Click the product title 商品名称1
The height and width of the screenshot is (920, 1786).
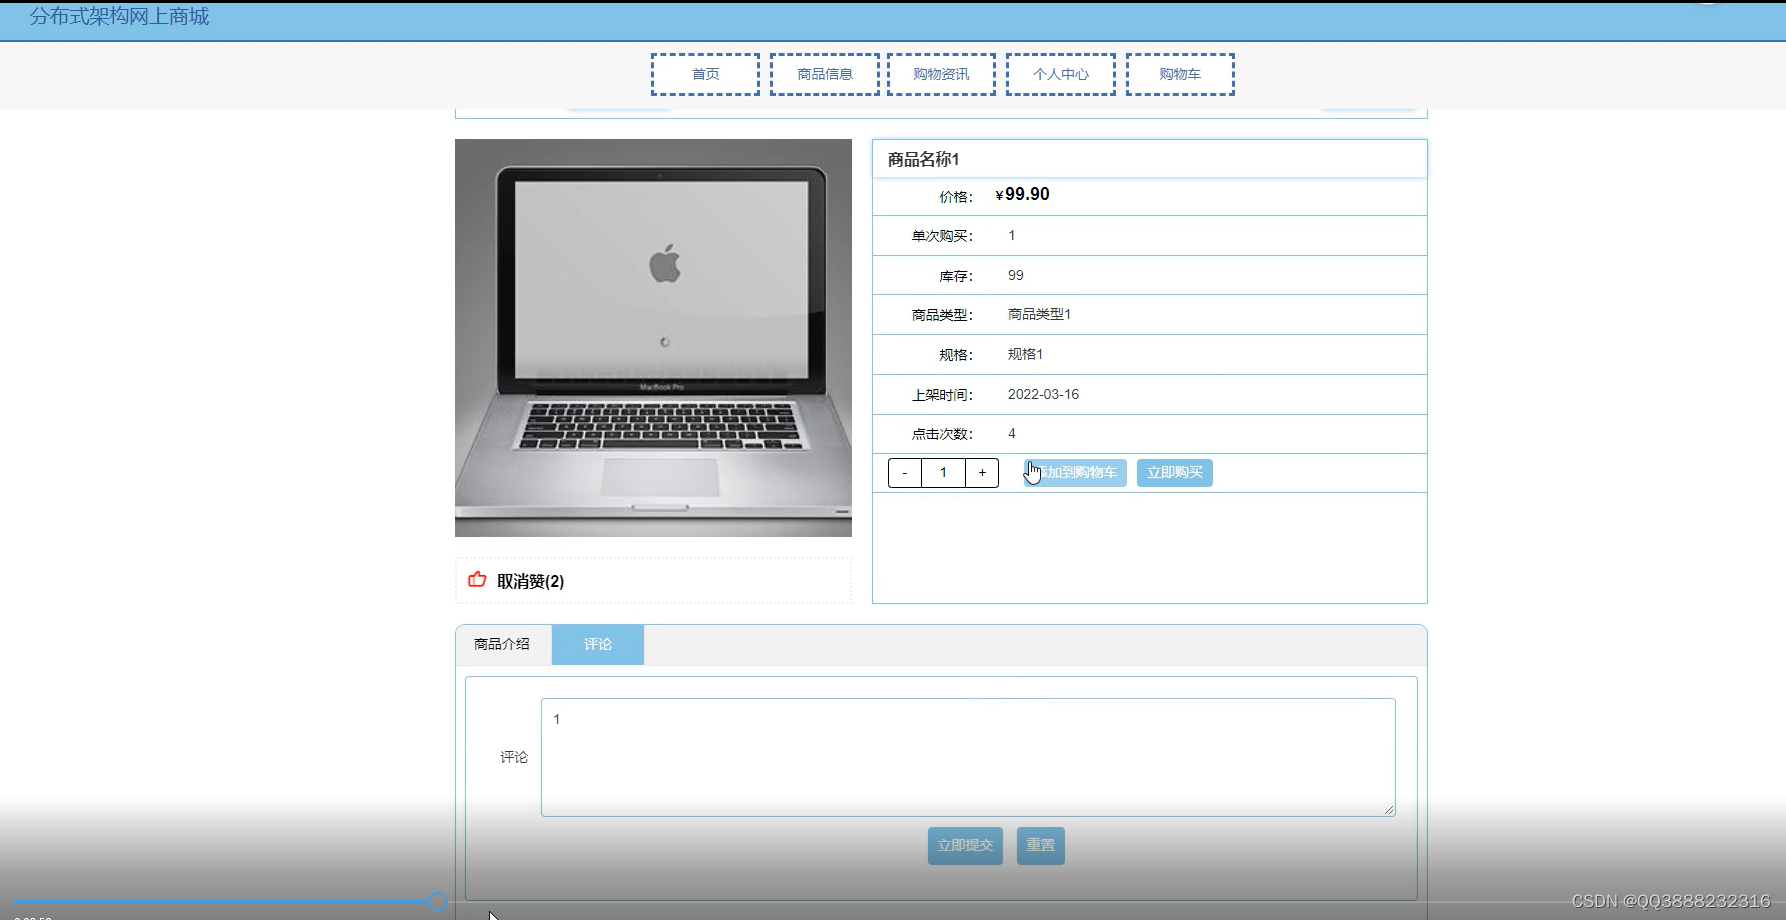(924, 159)
